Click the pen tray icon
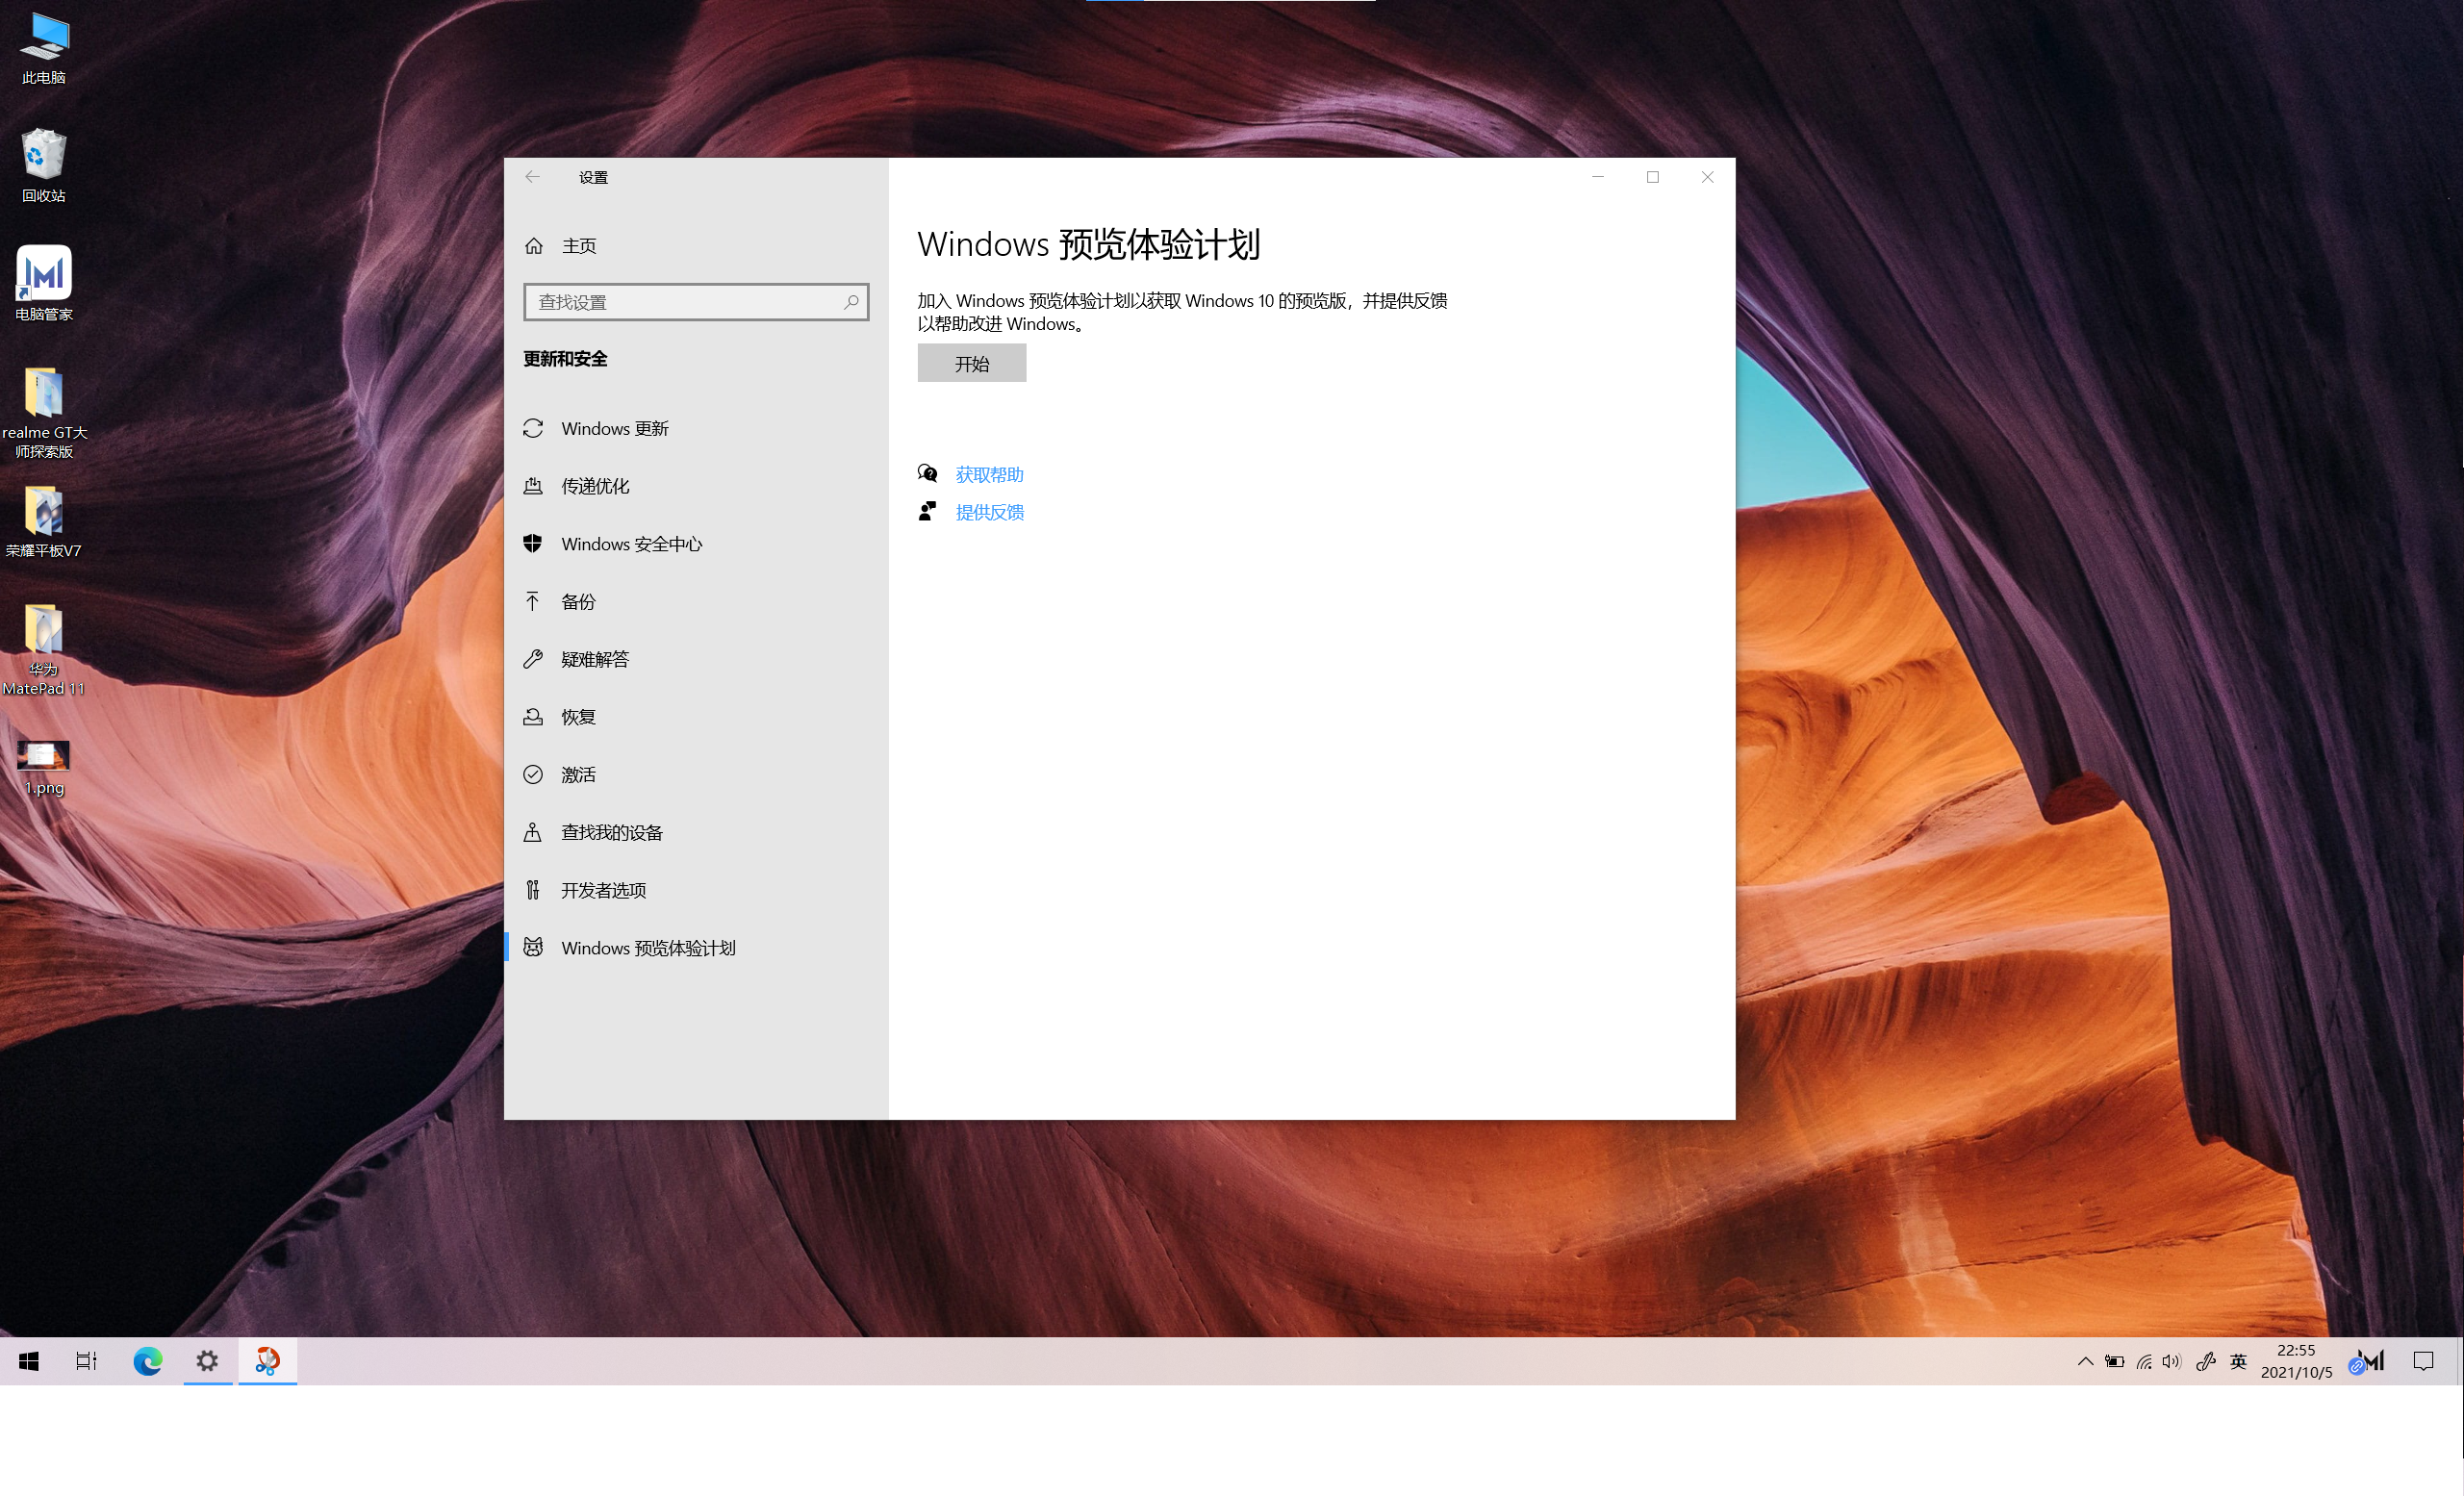The height and width of the screenshot is (1496, 2464). coord(2205,1361)
